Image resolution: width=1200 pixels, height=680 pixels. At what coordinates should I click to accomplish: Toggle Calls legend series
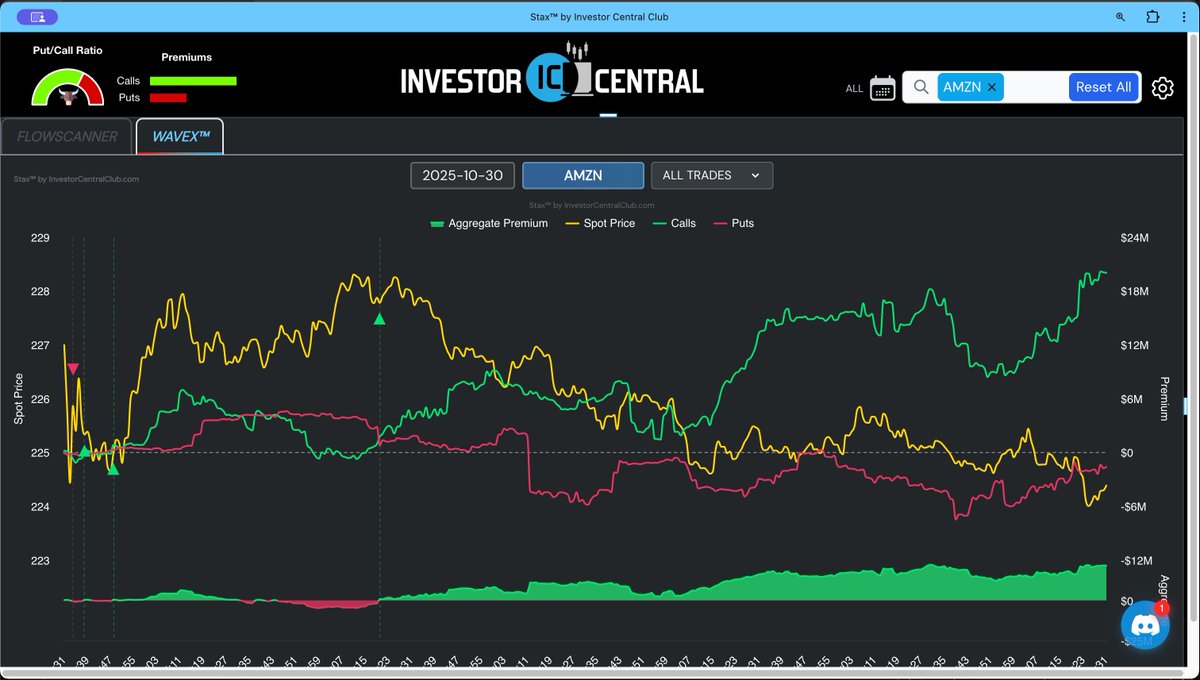674,223
